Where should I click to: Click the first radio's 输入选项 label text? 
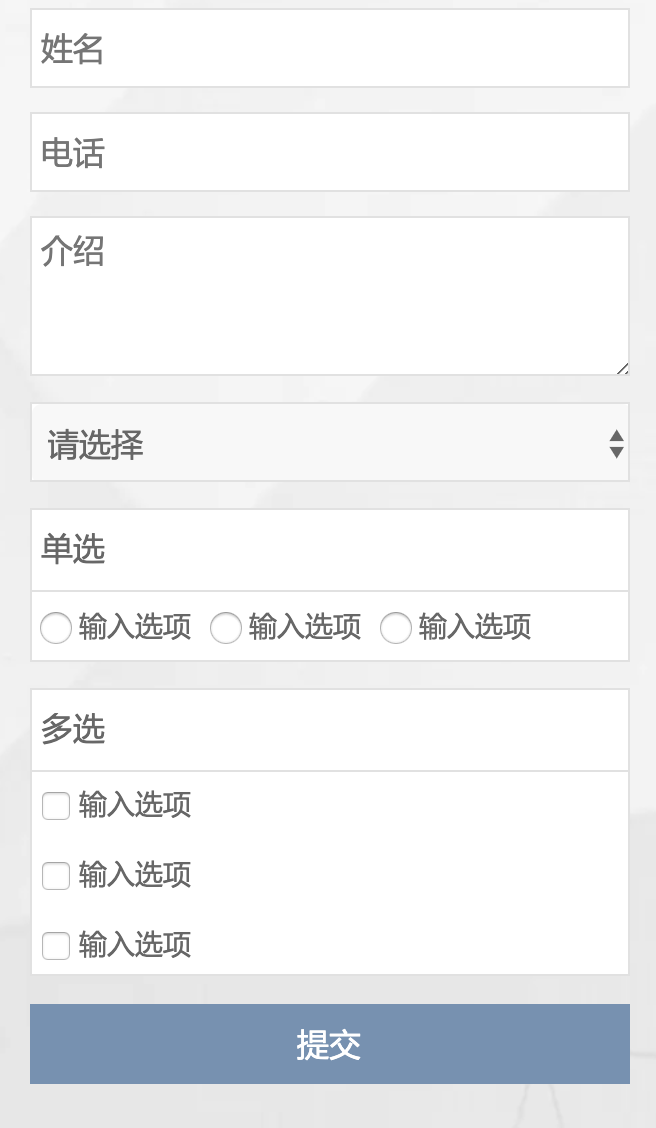point(135,627)
